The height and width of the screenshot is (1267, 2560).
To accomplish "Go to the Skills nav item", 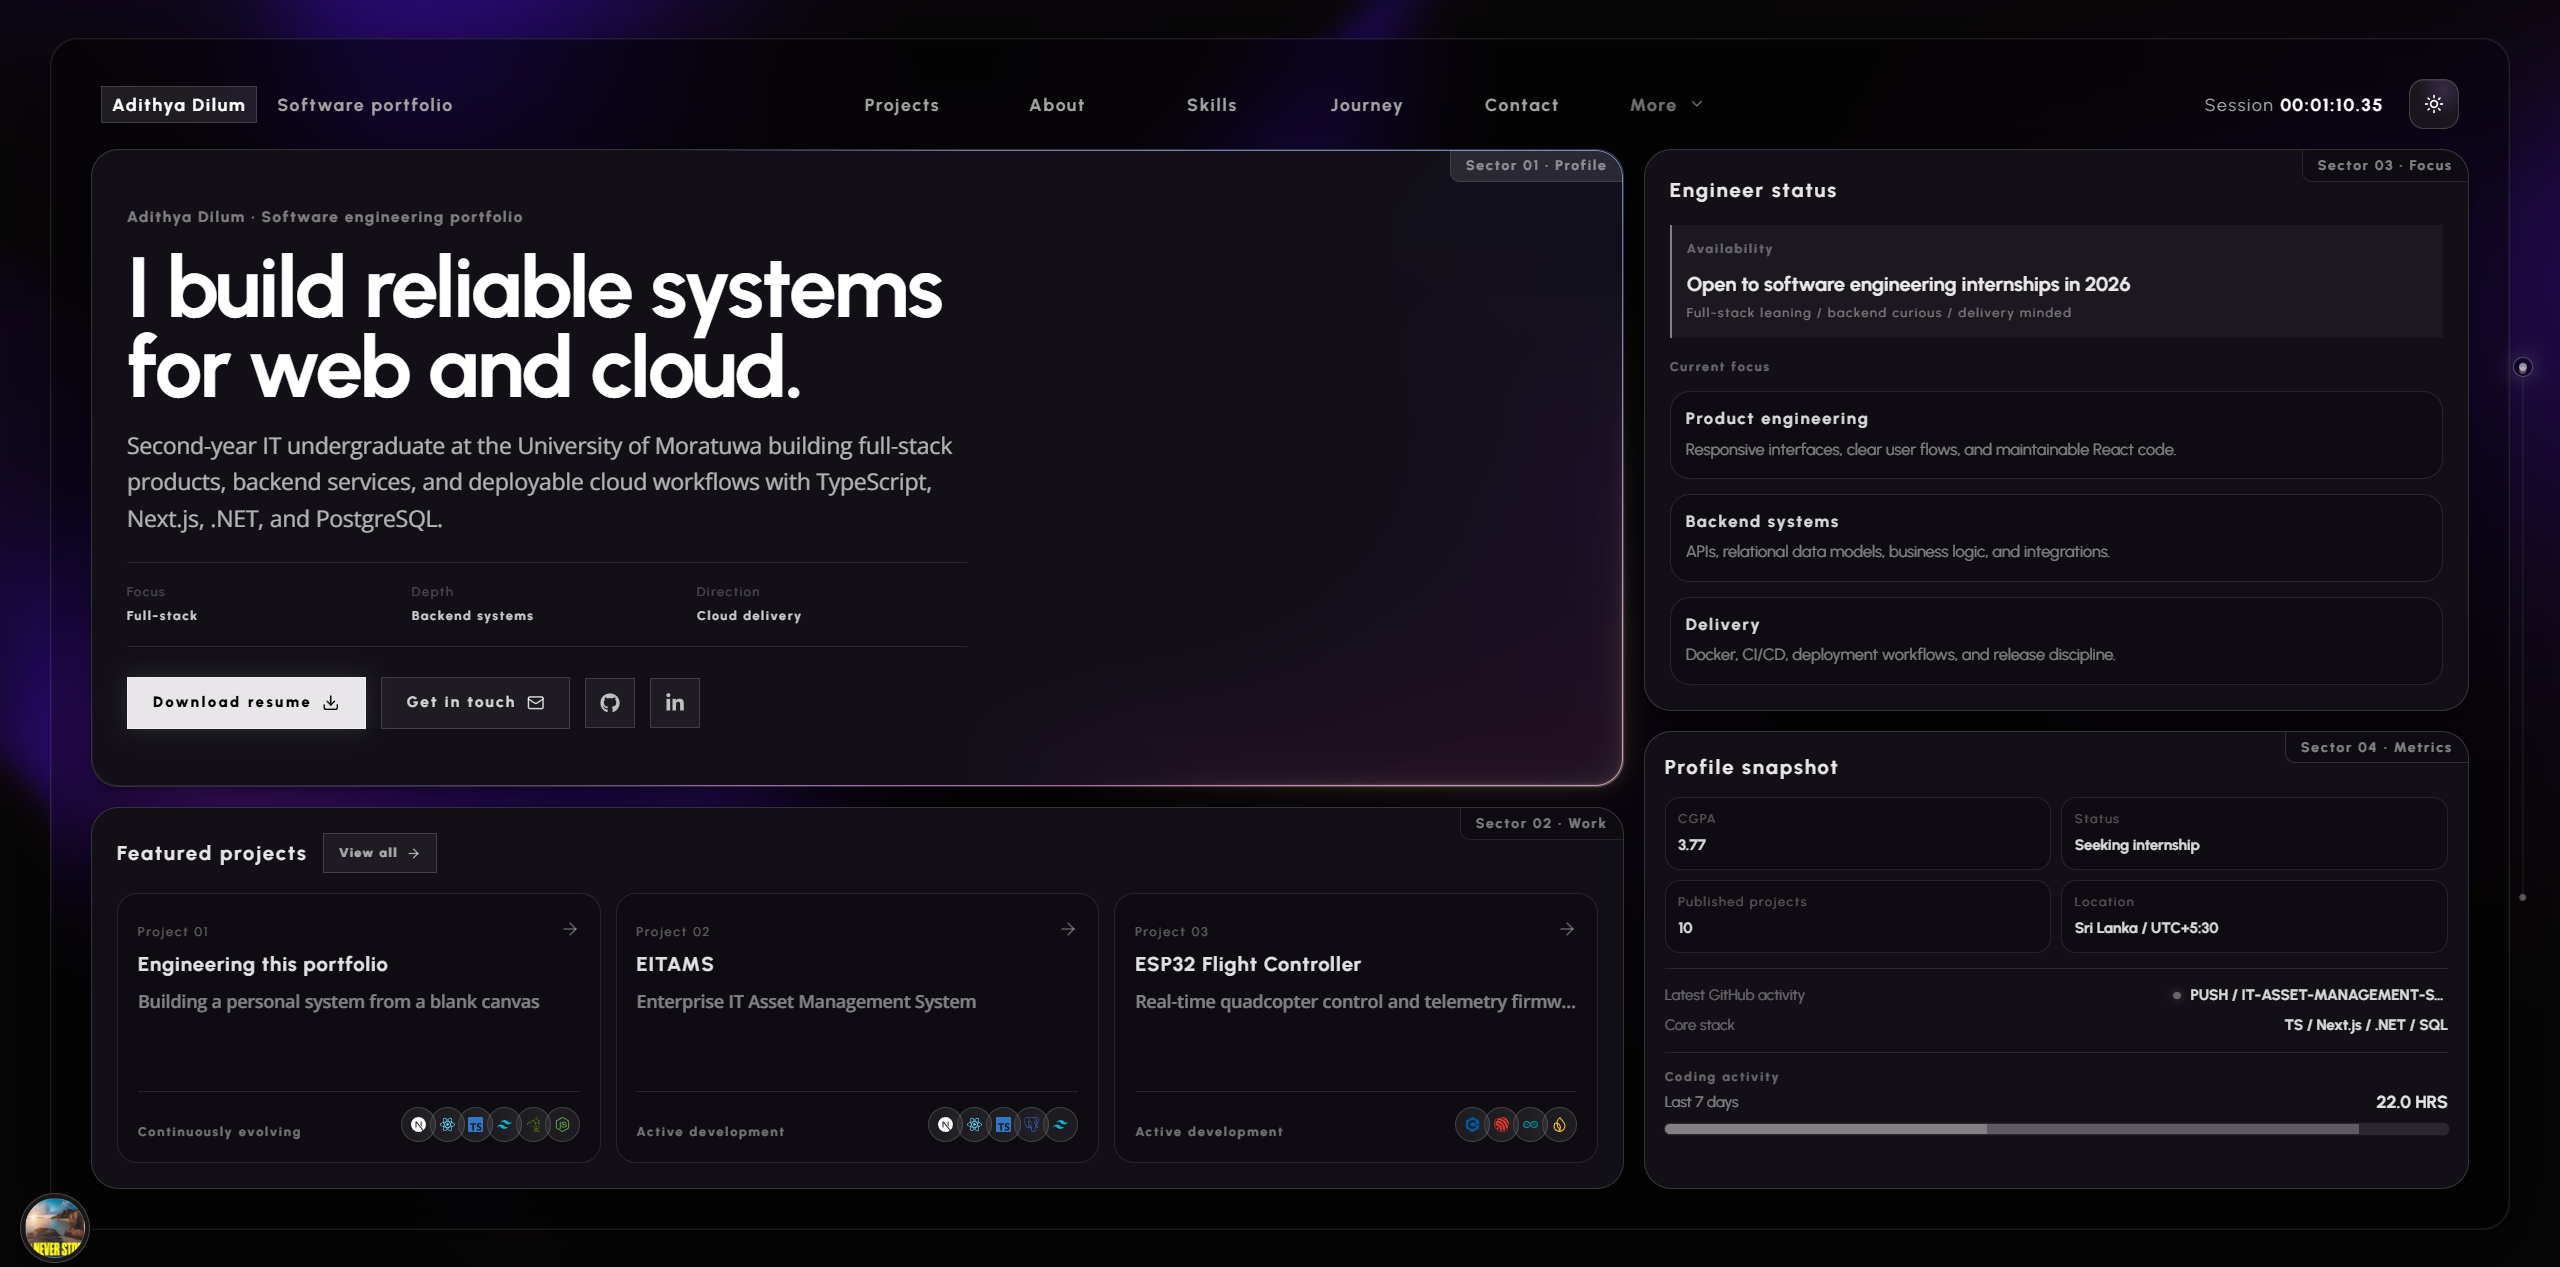I will [1211, 105].
